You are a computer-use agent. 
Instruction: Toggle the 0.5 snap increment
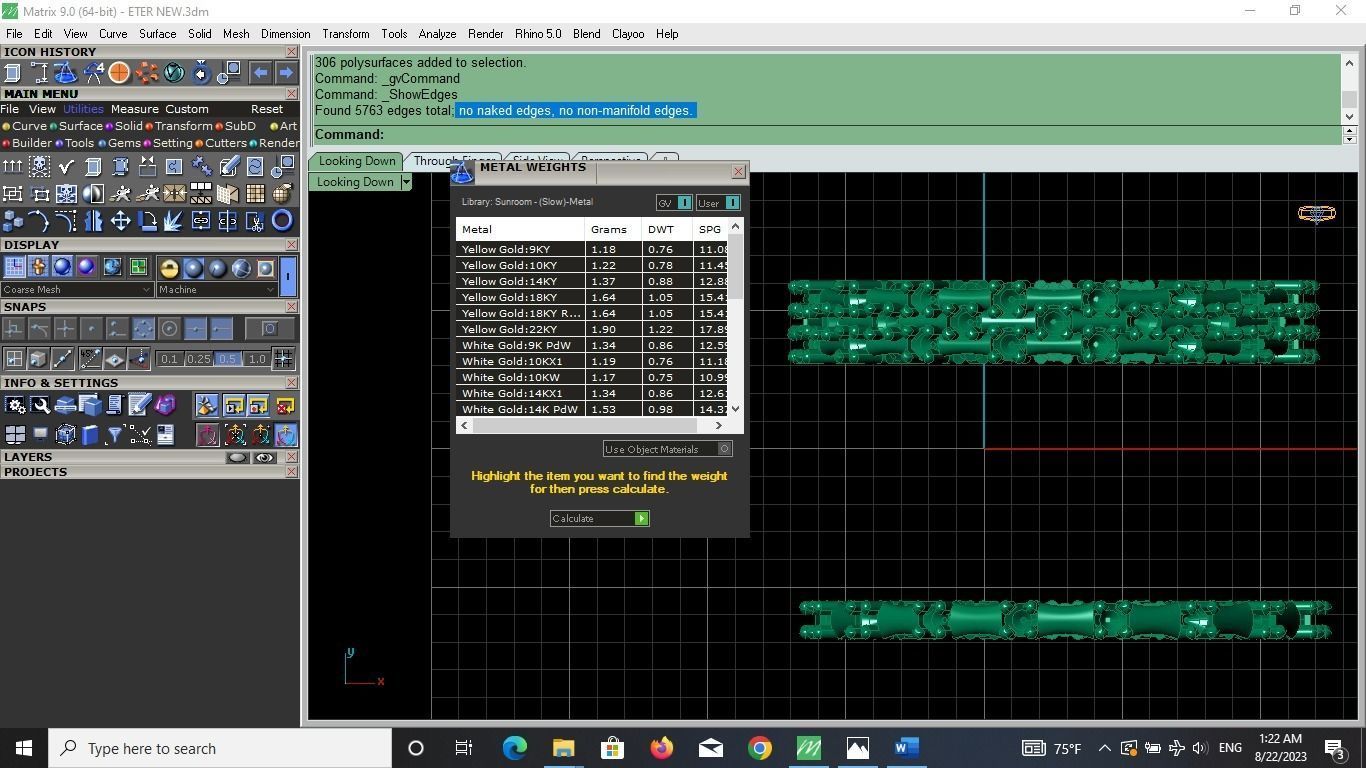coord(228,359)
